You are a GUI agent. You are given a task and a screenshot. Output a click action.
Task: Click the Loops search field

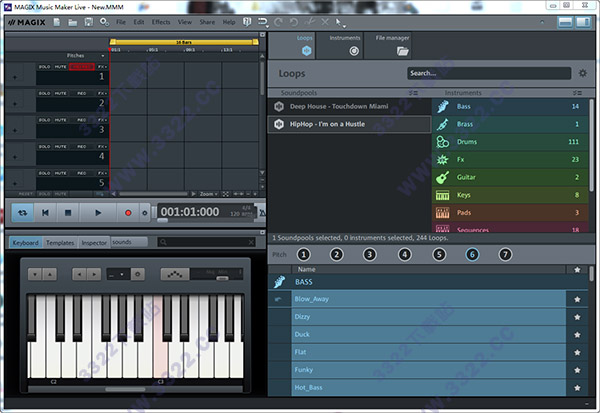coord(489,73)
